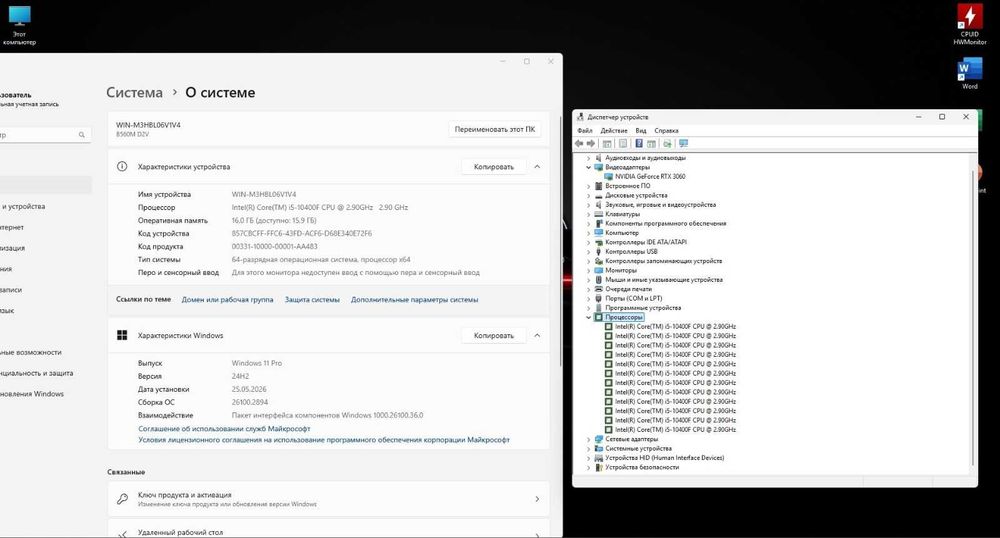Select Контроллеры запоминающих устройств row

click(x=663, y=261)
